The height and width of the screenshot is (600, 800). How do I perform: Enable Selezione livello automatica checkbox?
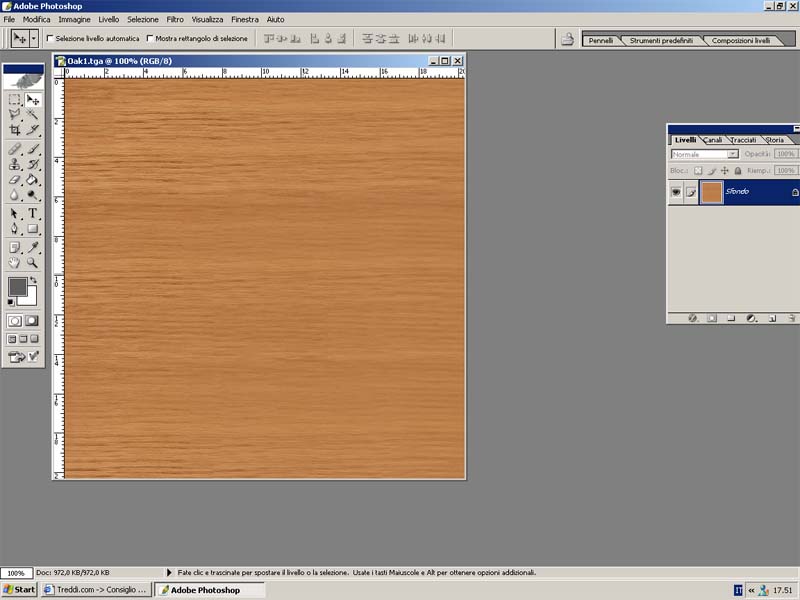pyautogui.click(x=50, y=39)
